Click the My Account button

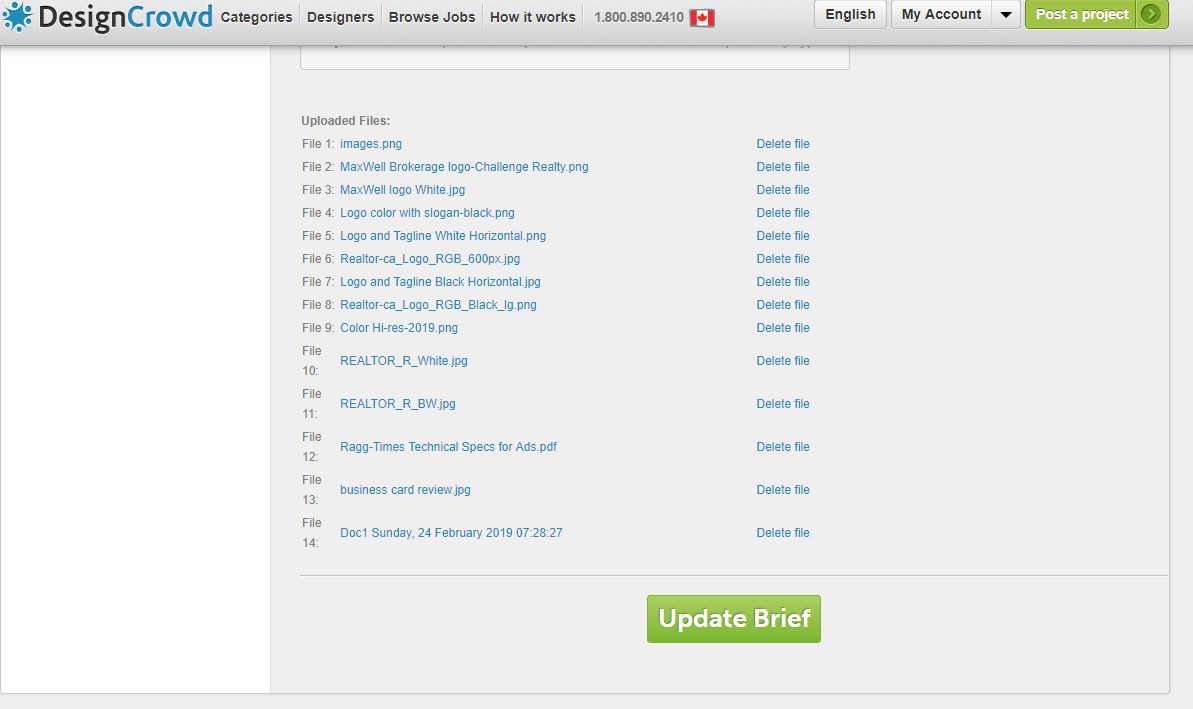(941, 14)
